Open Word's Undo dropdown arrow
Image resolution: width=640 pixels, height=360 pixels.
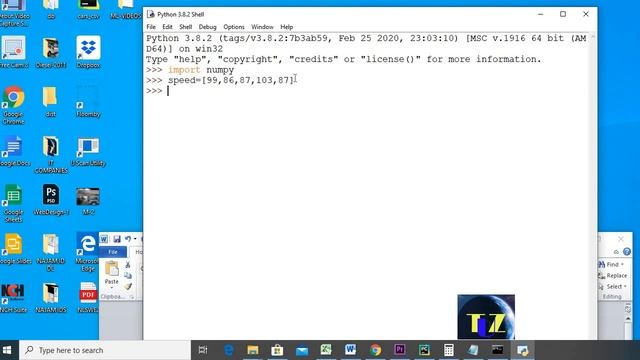(x=135, y=239)
